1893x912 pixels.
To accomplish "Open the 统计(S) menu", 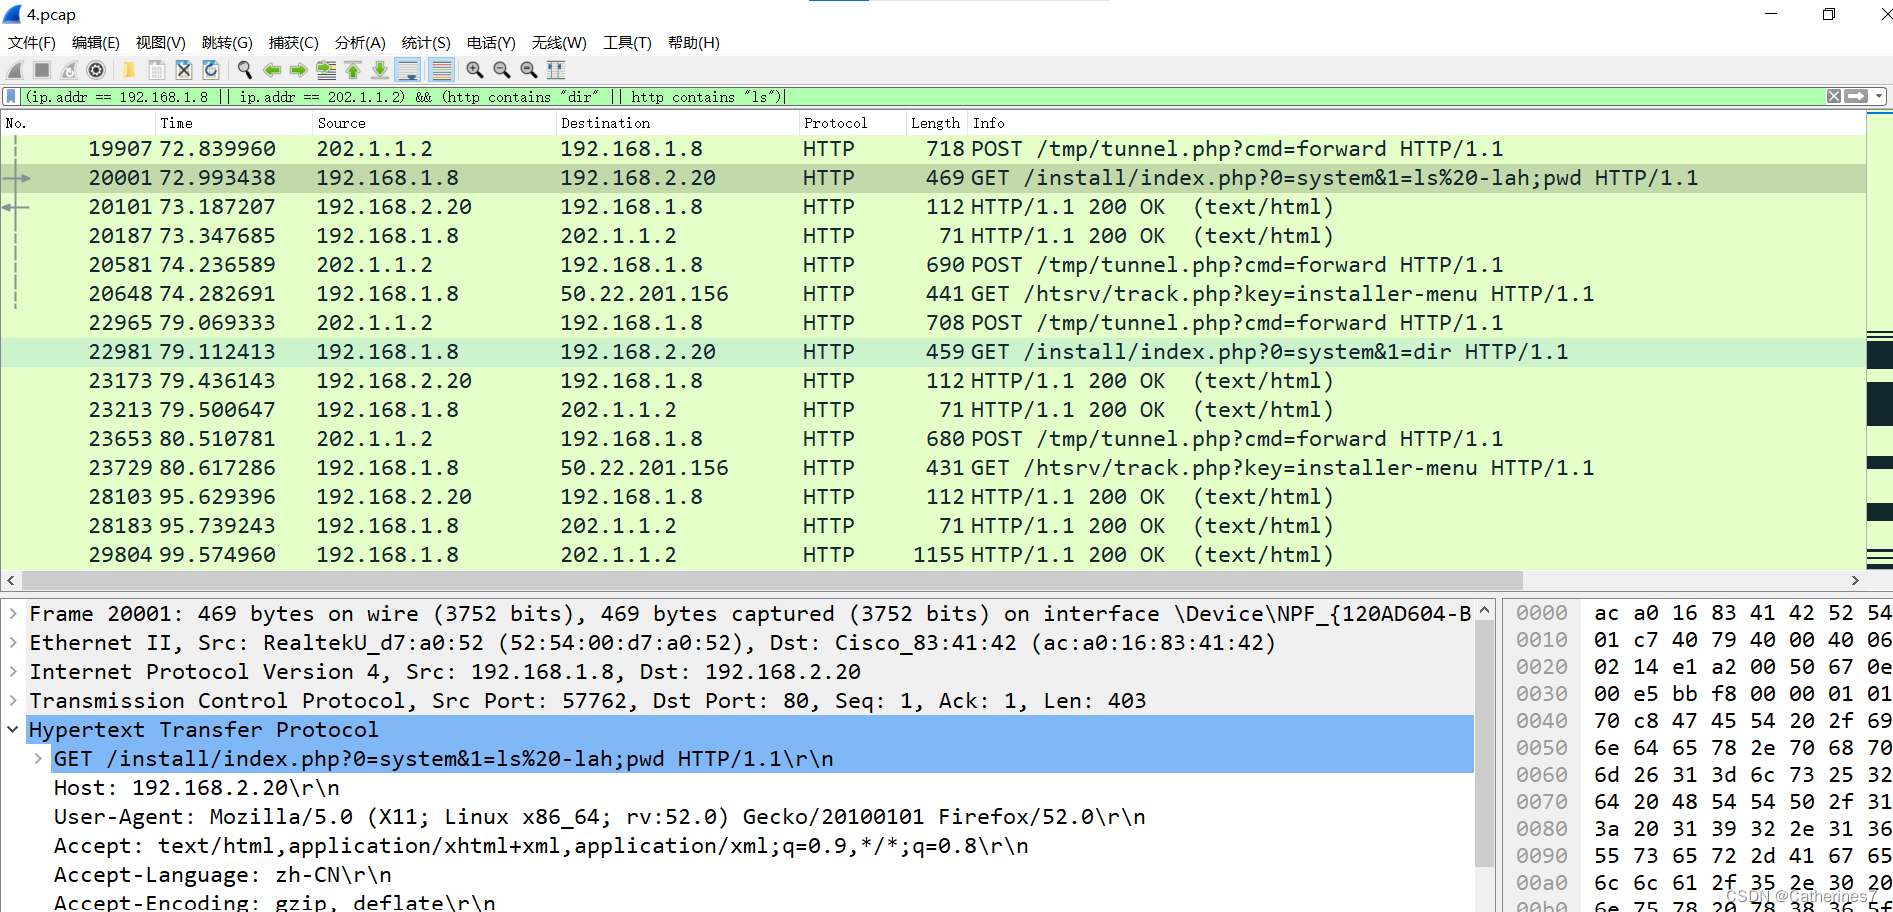I will pyautogui.click(x=426, y=43).
